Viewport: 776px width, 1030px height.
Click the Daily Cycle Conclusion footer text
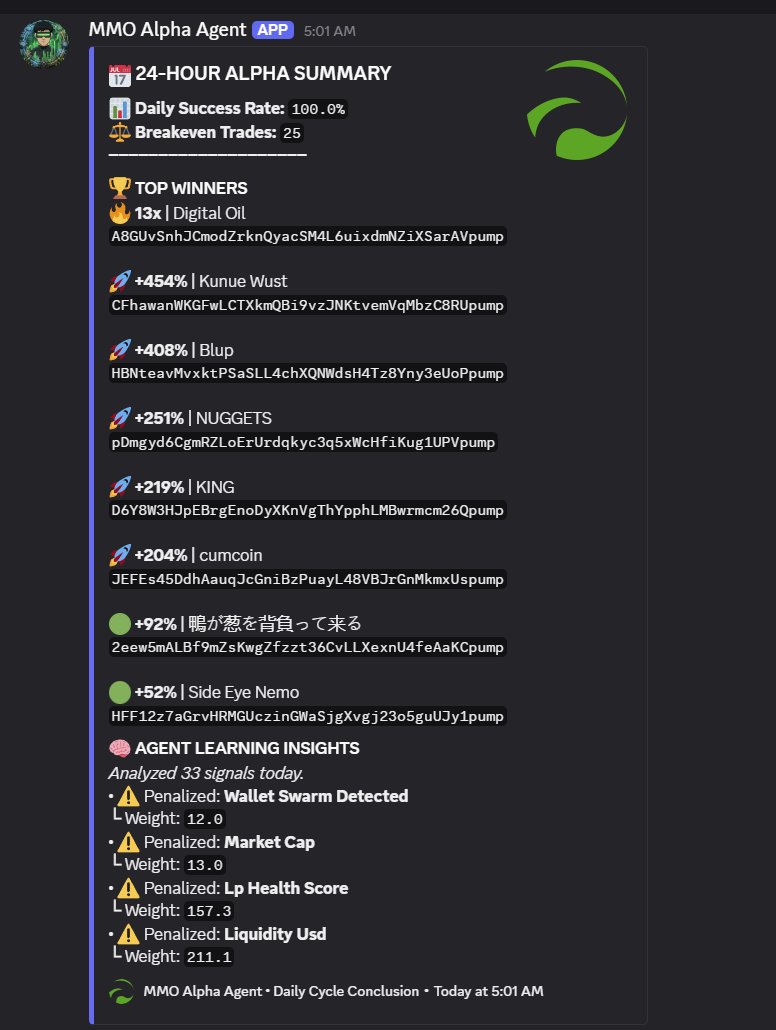(x=346, y=991)
